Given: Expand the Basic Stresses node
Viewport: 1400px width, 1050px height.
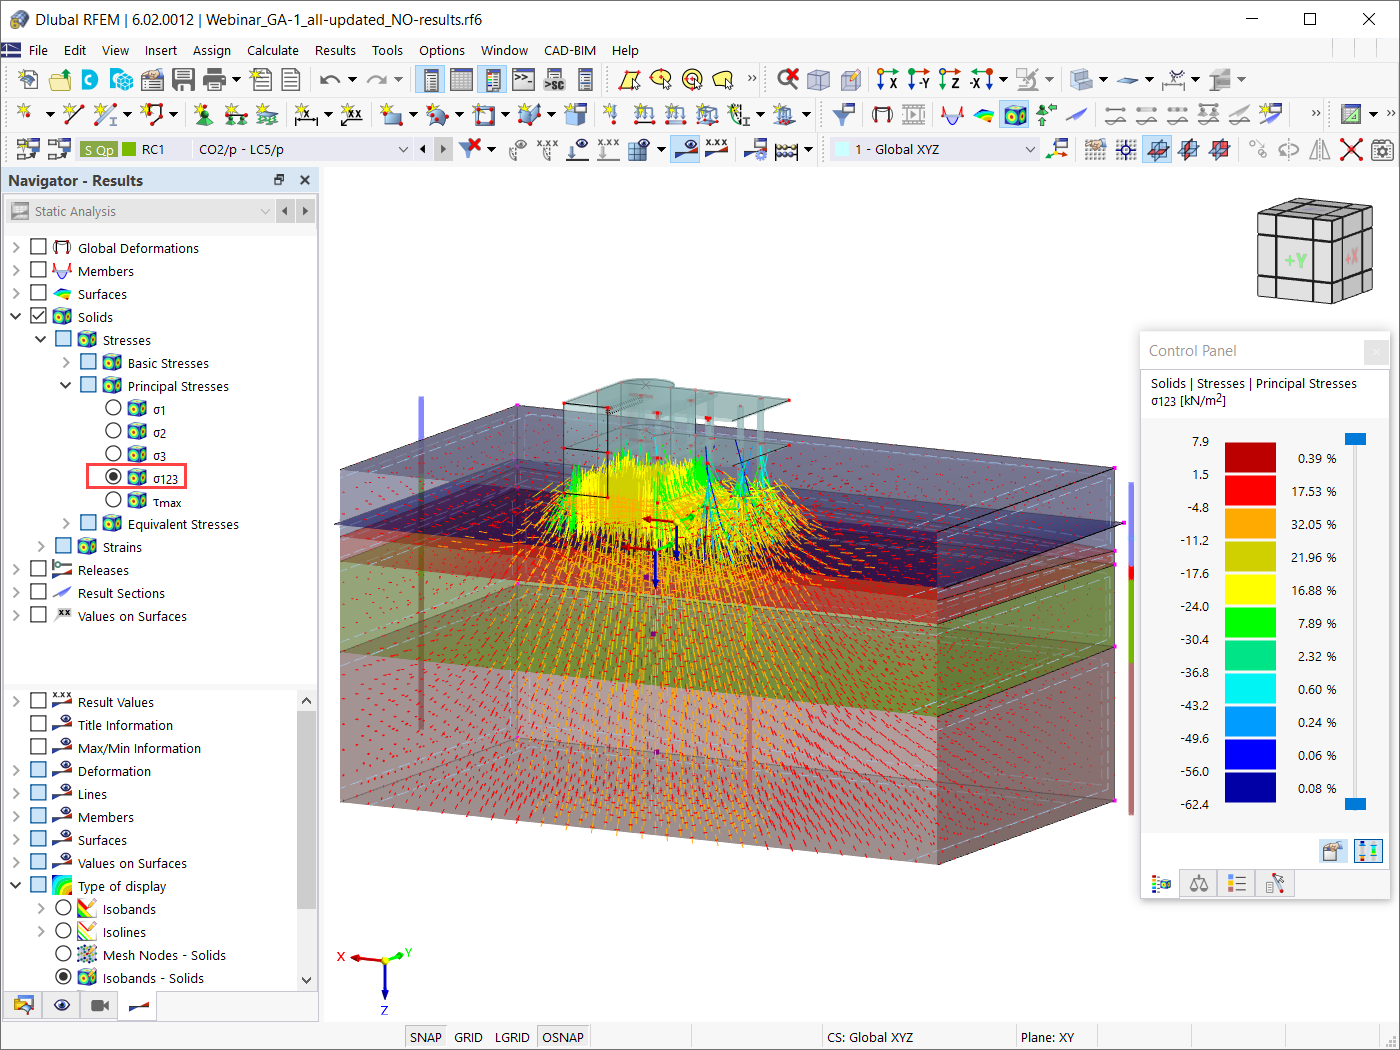Looking at the screenshot, I should tap(66, 362).
